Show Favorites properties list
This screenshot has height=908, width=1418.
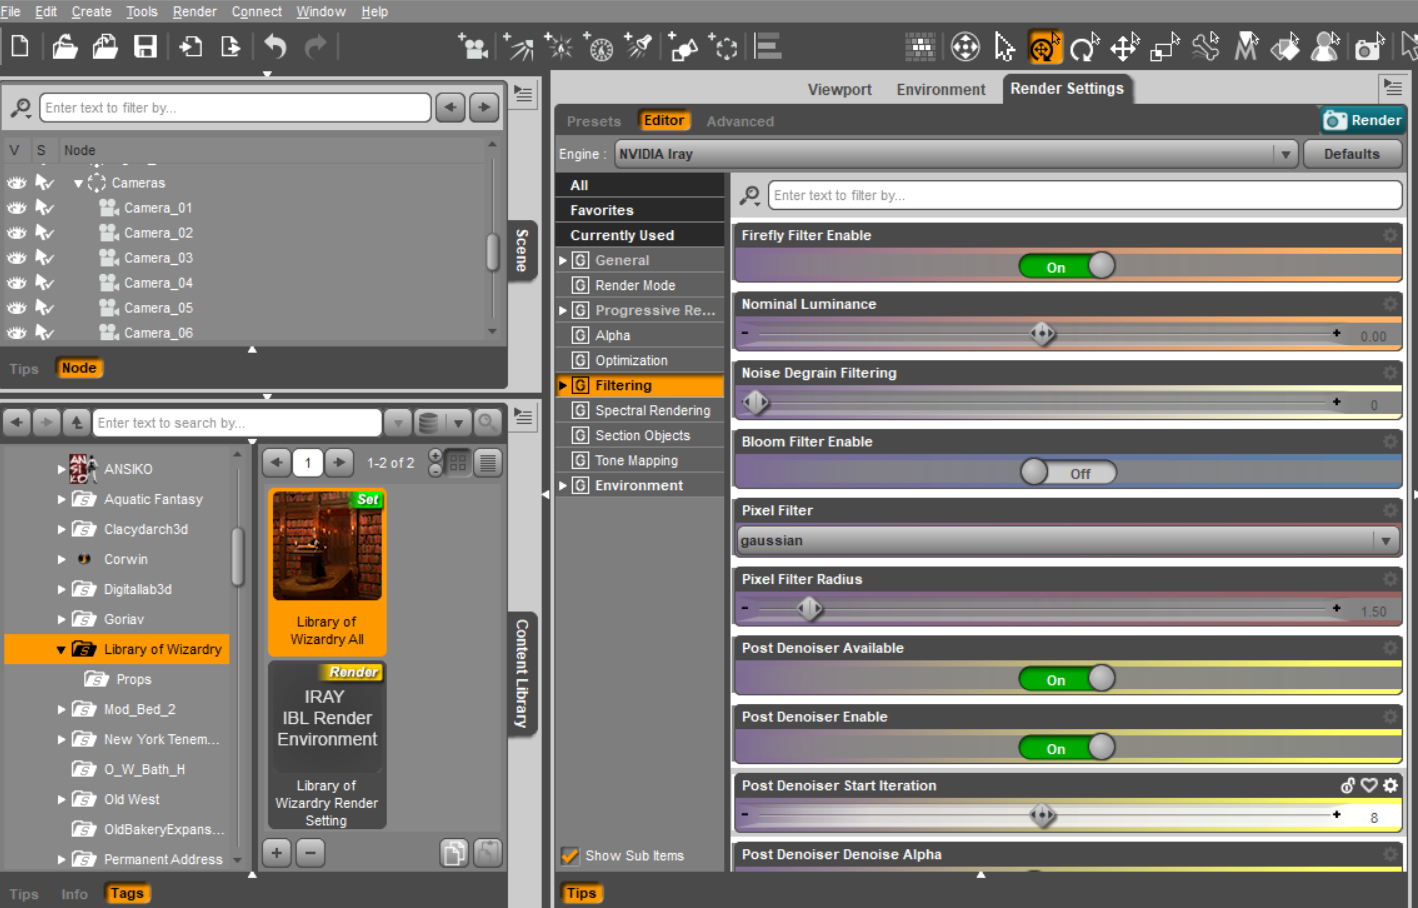click(640, 210)
